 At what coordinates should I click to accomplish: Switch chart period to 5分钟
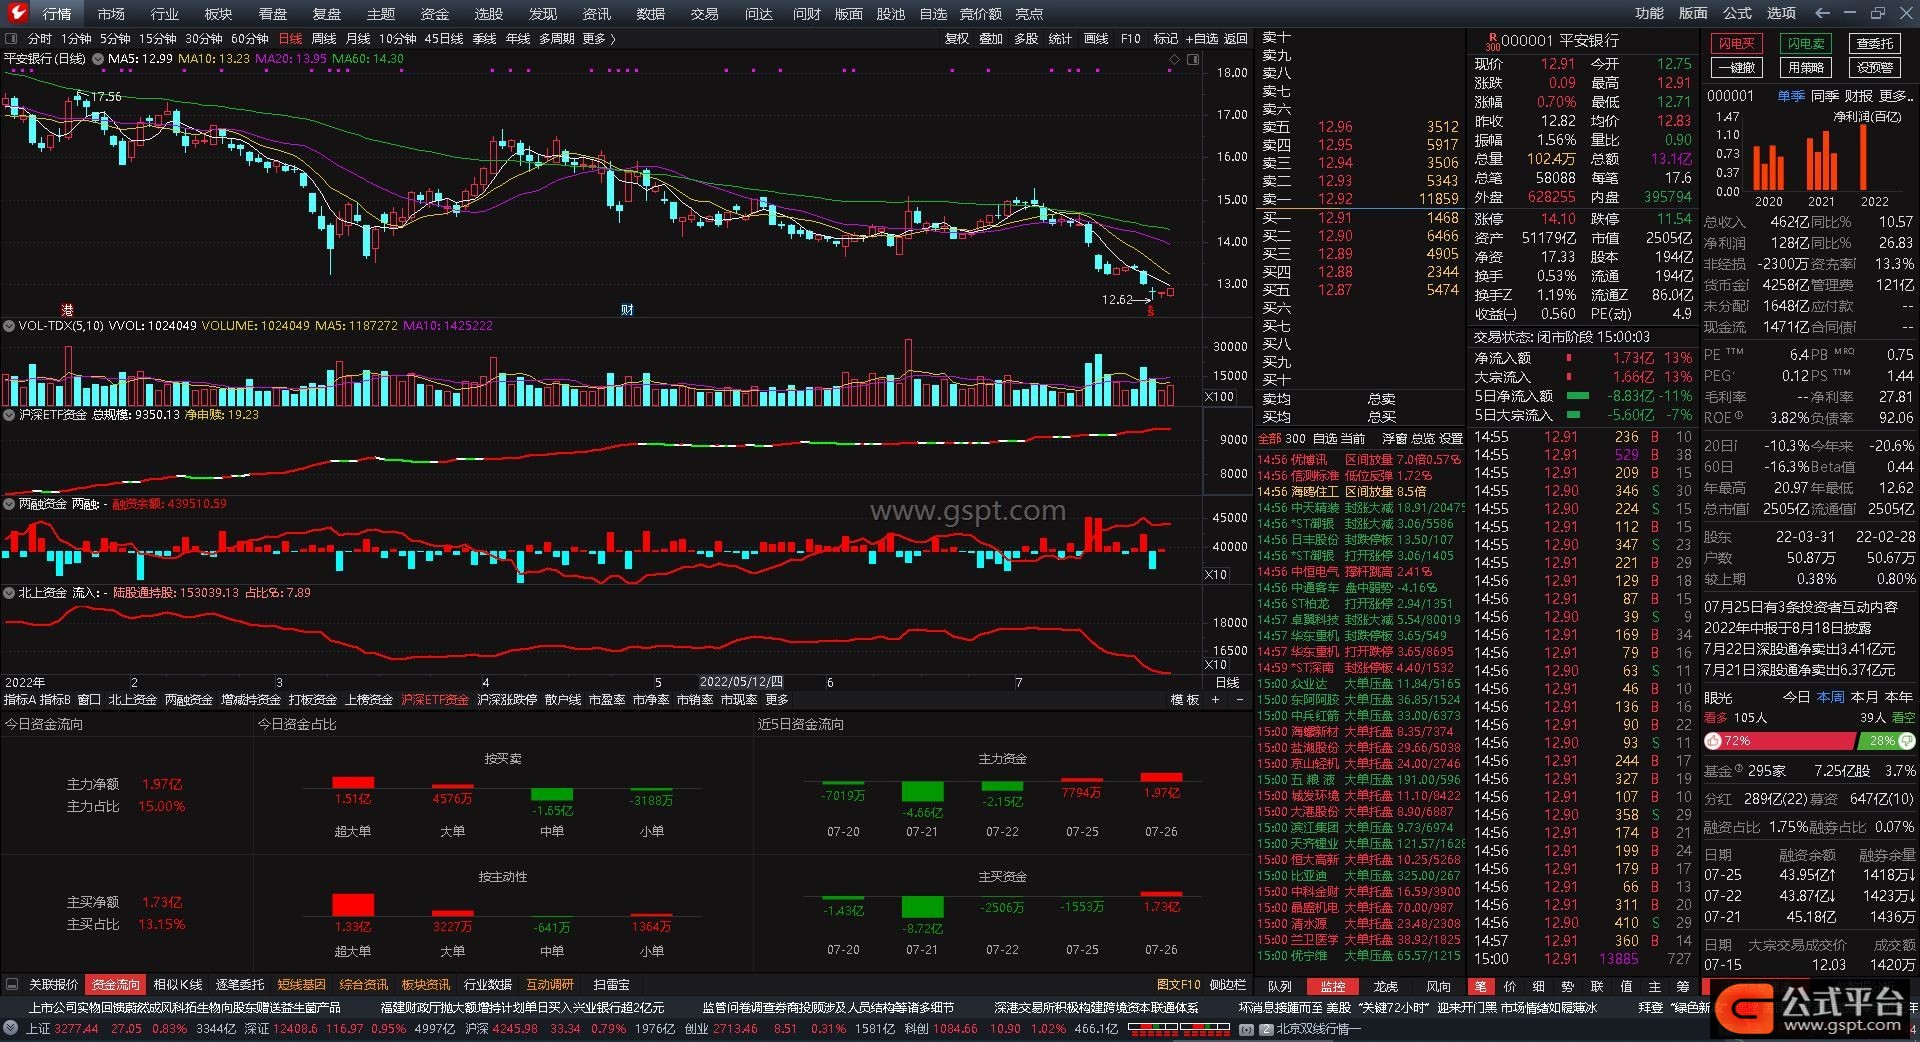point(115,39)
